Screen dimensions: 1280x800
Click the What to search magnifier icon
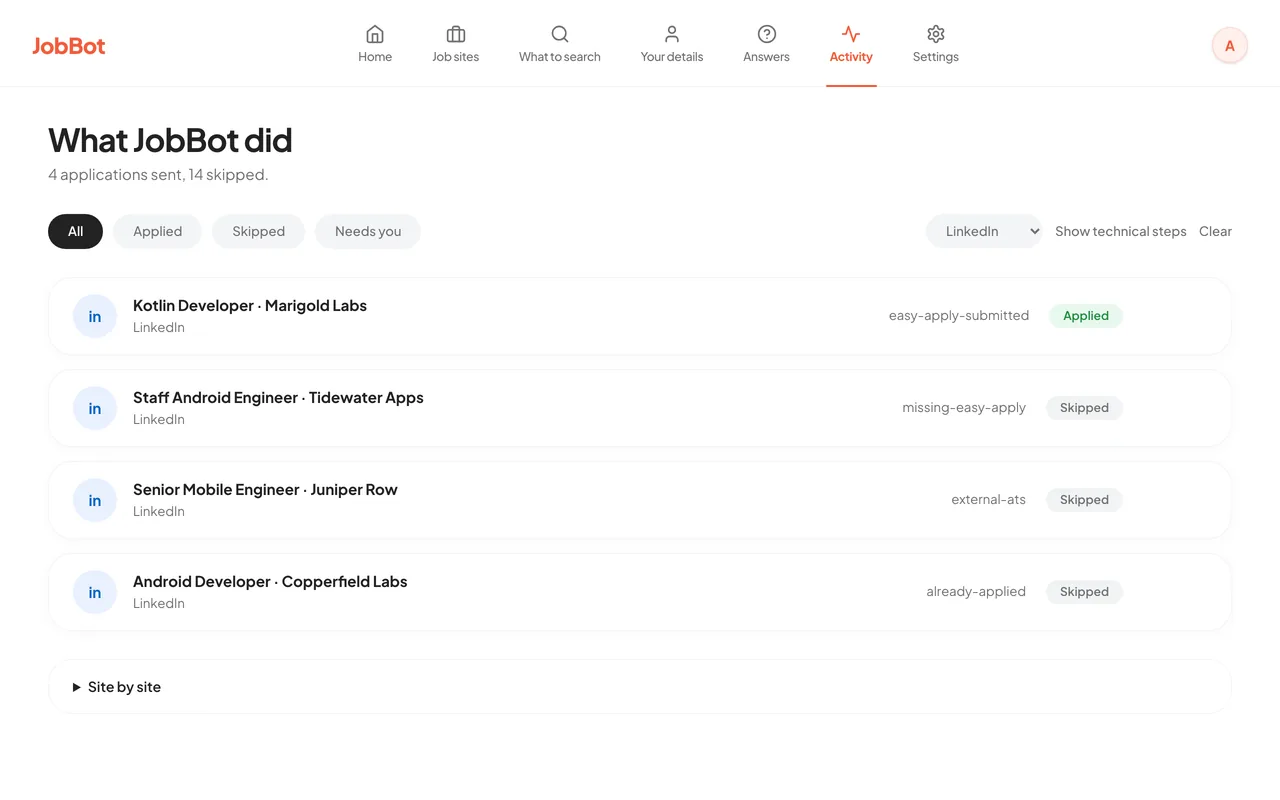point(560,34)
